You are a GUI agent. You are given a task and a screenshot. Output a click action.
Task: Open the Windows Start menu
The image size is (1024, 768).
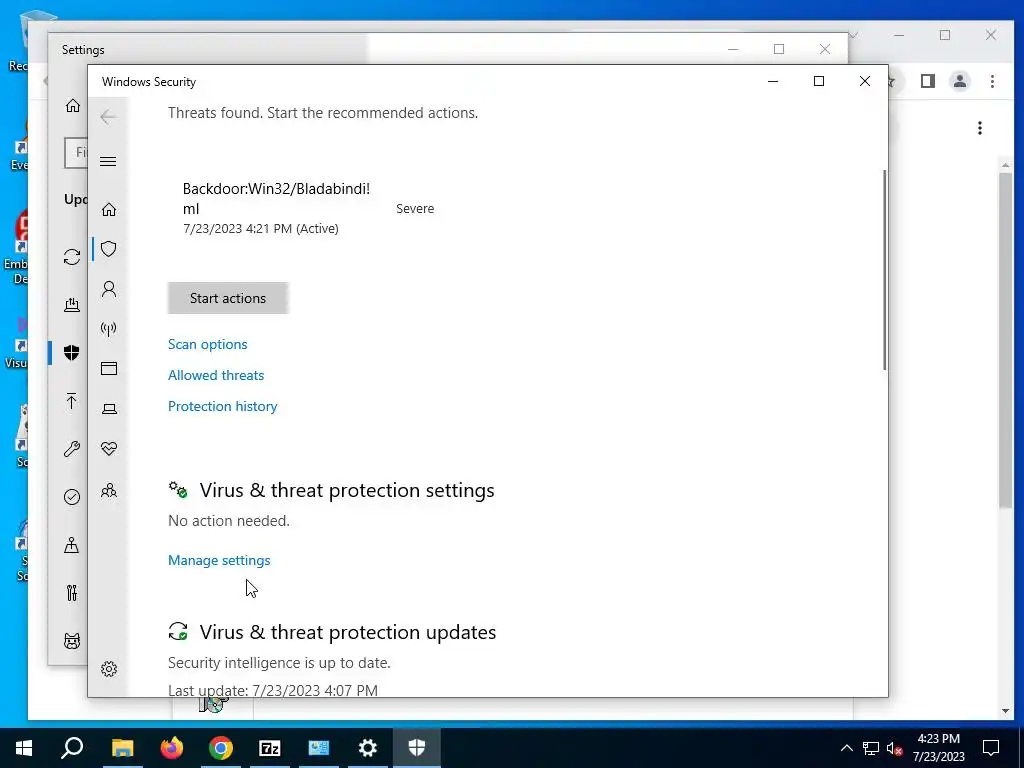click(x=24, y=748)
